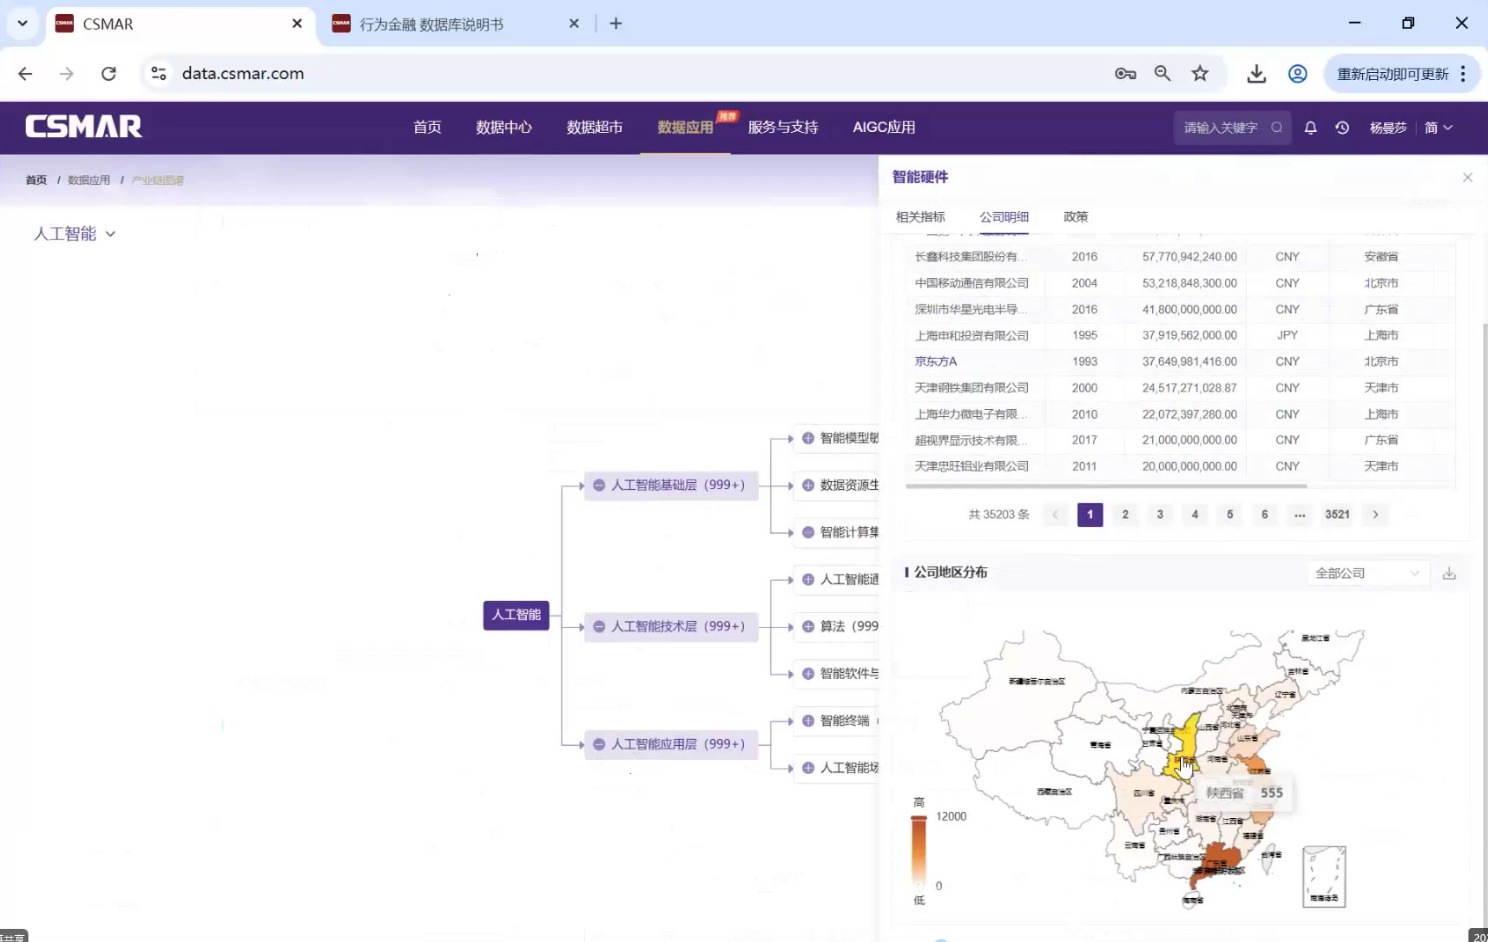1488x942 pixels.
Task: Open notifications bell icon
Action: point(1310,127)
